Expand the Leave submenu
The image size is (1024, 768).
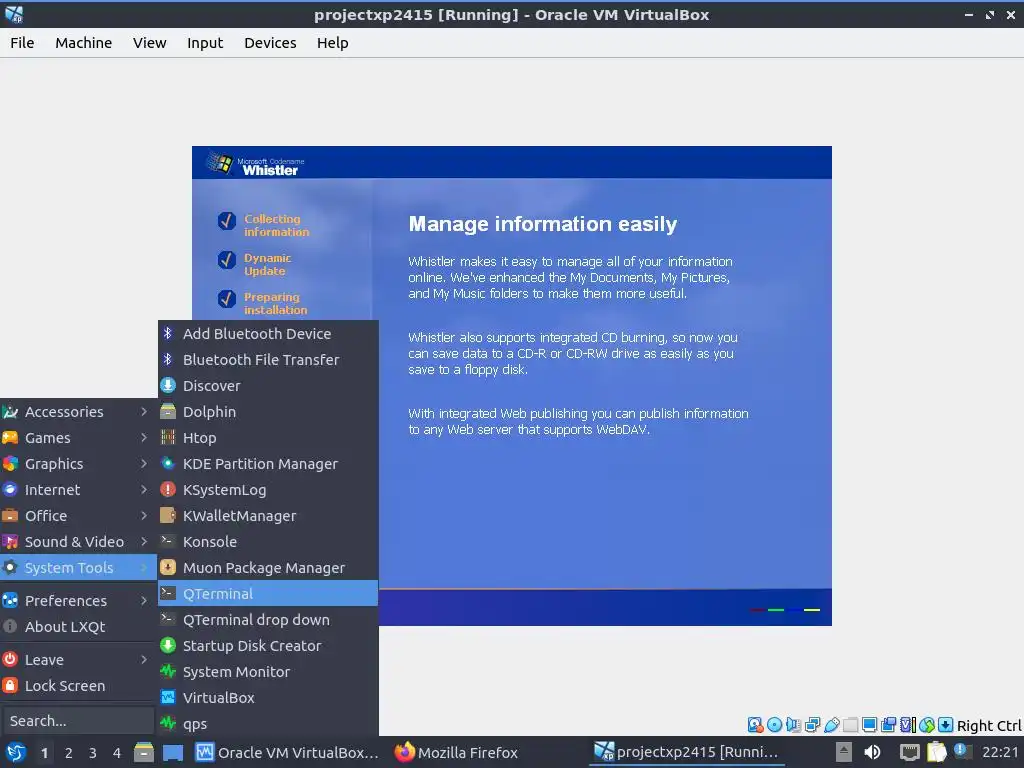click(x=78, y=660)
